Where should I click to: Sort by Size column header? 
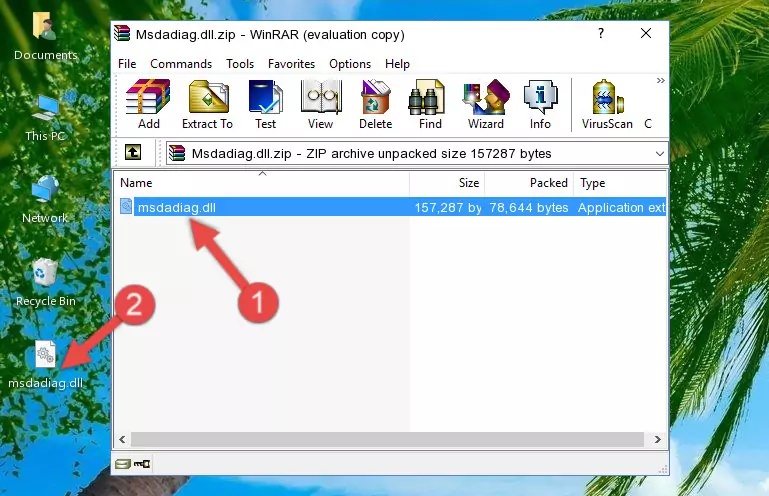[447, 183]
